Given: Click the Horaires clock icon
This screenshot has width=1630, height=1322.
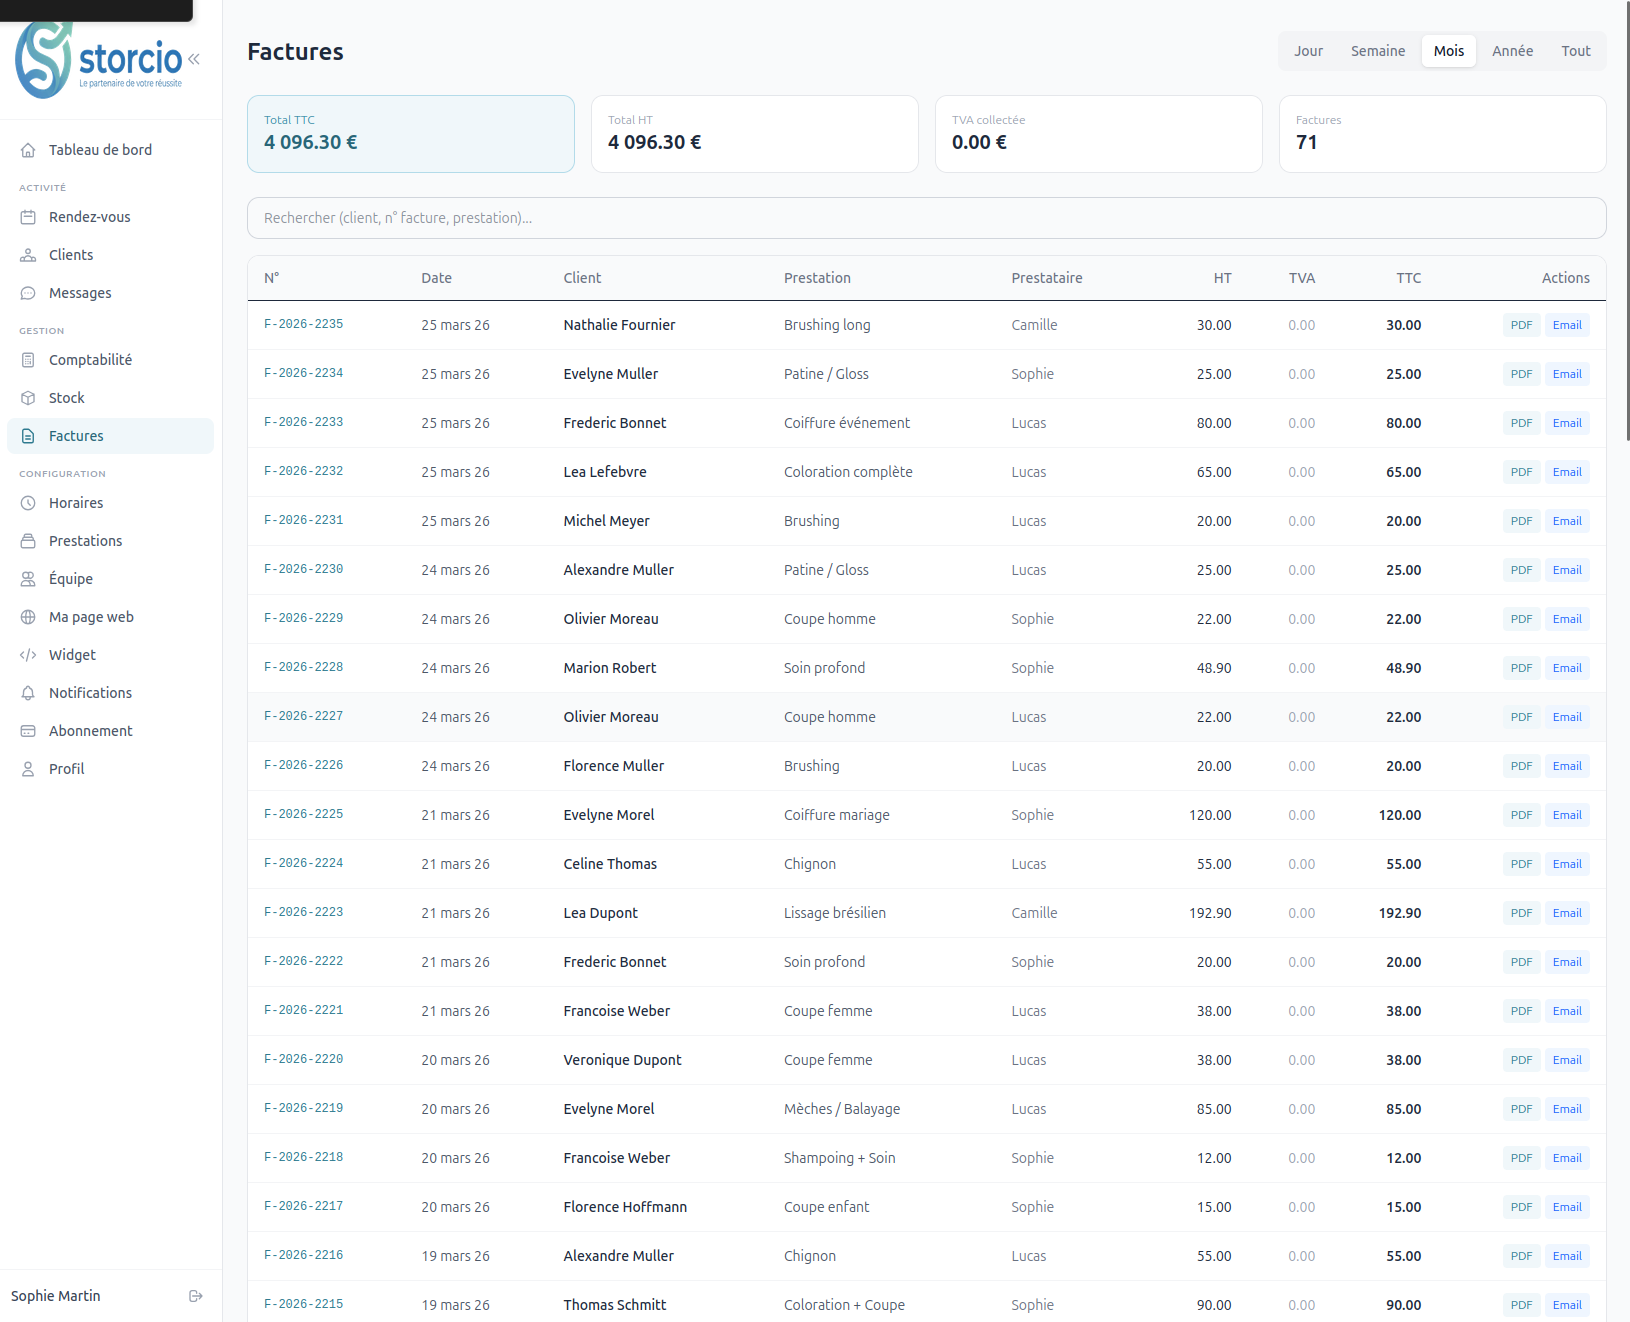Looking at the screenshot, I should 28,503.
